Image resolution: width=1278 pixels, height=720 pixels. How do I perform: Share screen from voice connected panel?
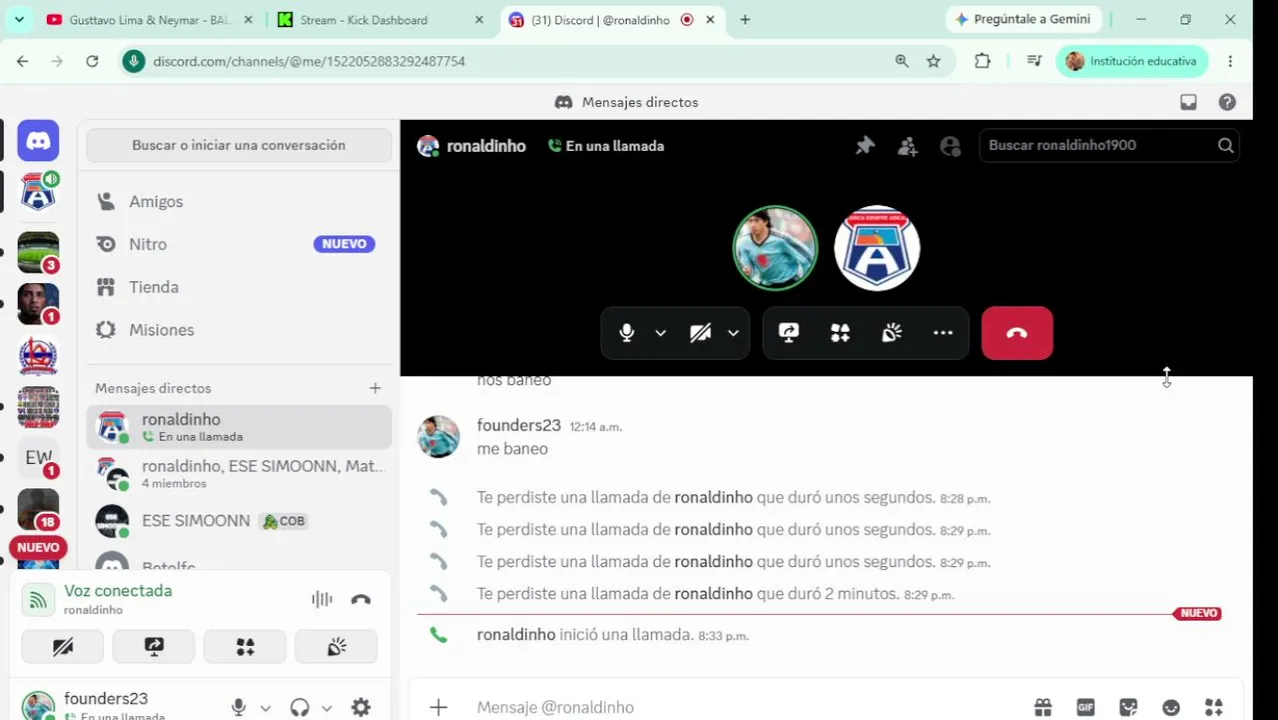click(154, 647)
